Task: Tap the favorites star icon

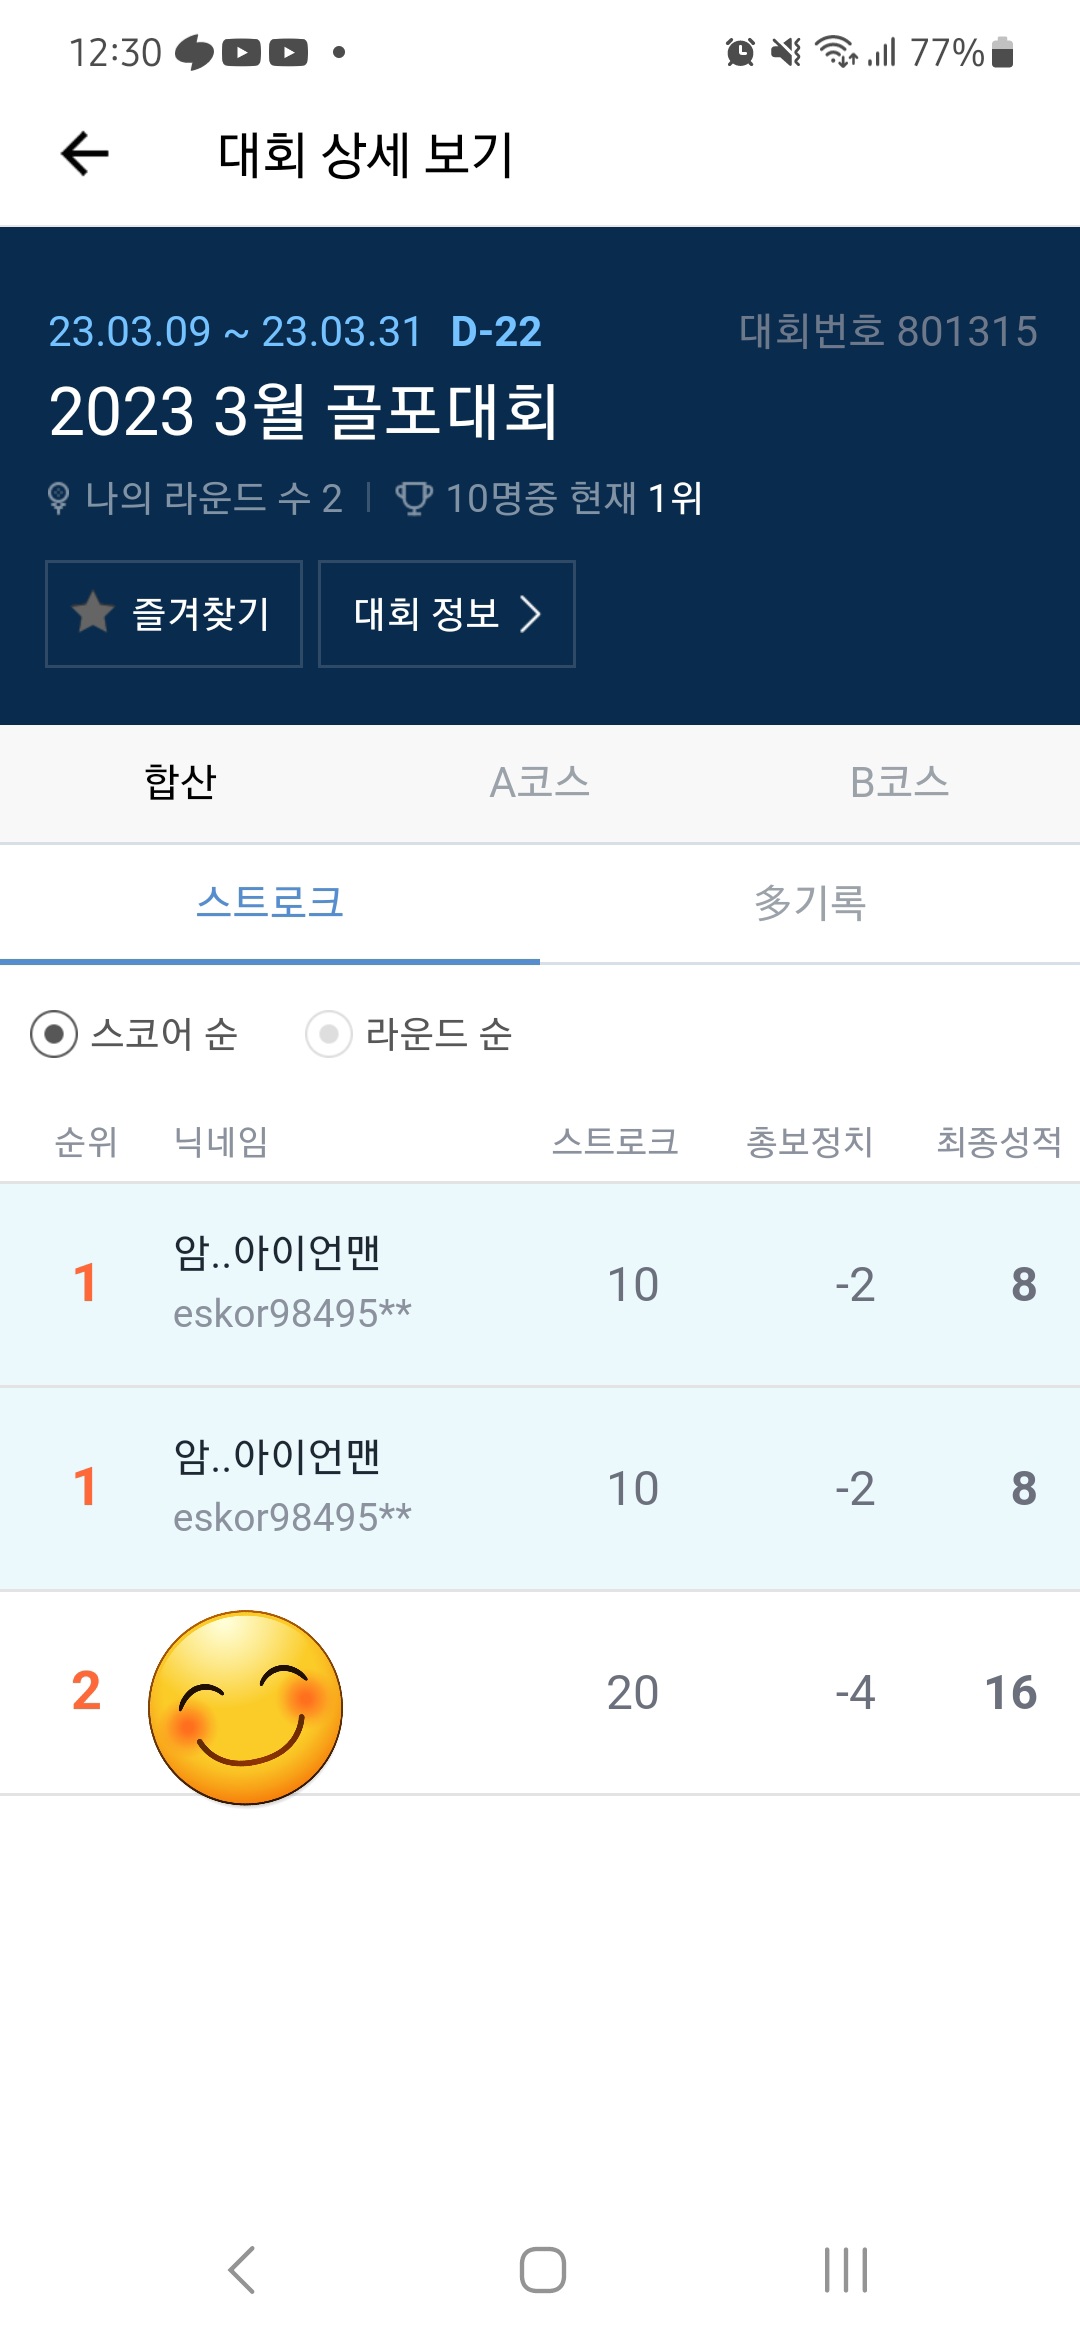Action: (x=93, y=613)
